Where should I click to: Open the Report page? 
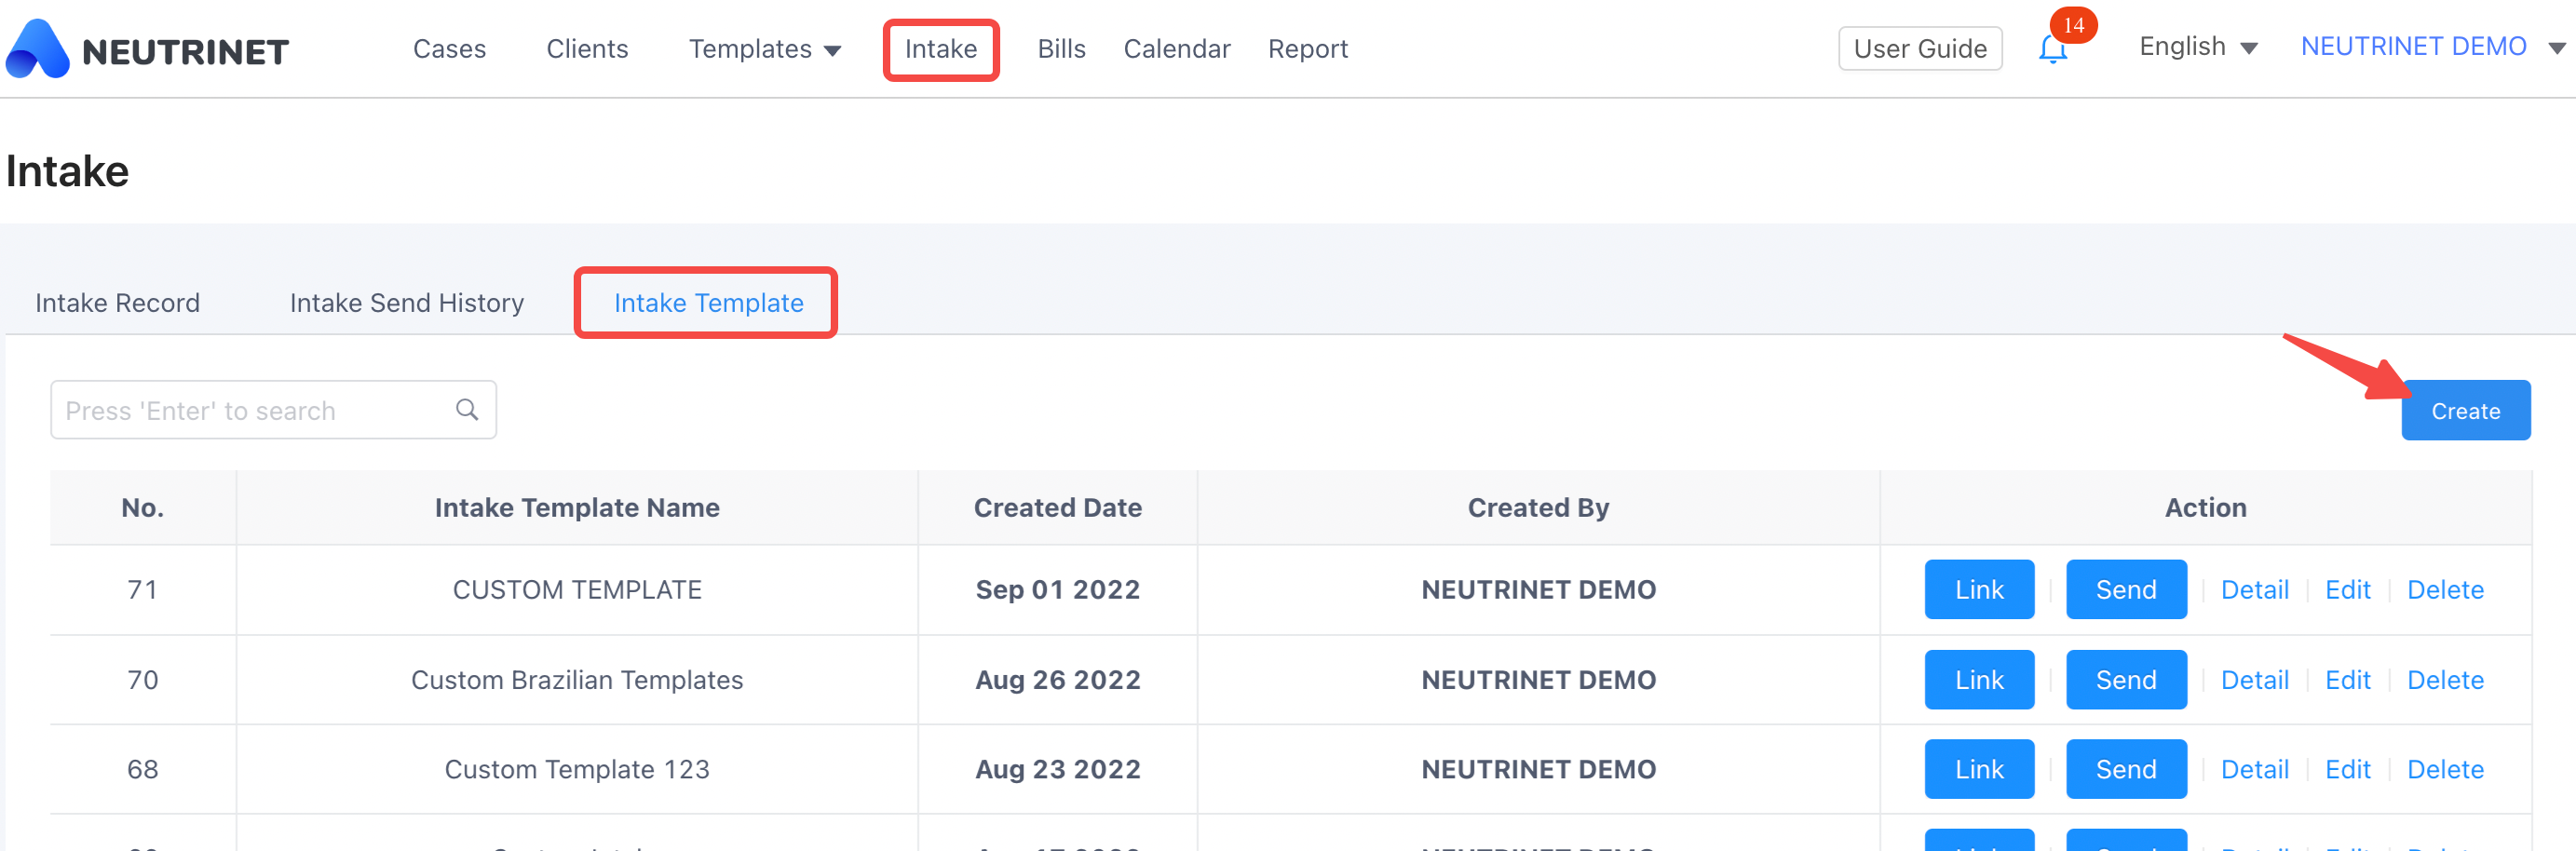click(1308, 49)
